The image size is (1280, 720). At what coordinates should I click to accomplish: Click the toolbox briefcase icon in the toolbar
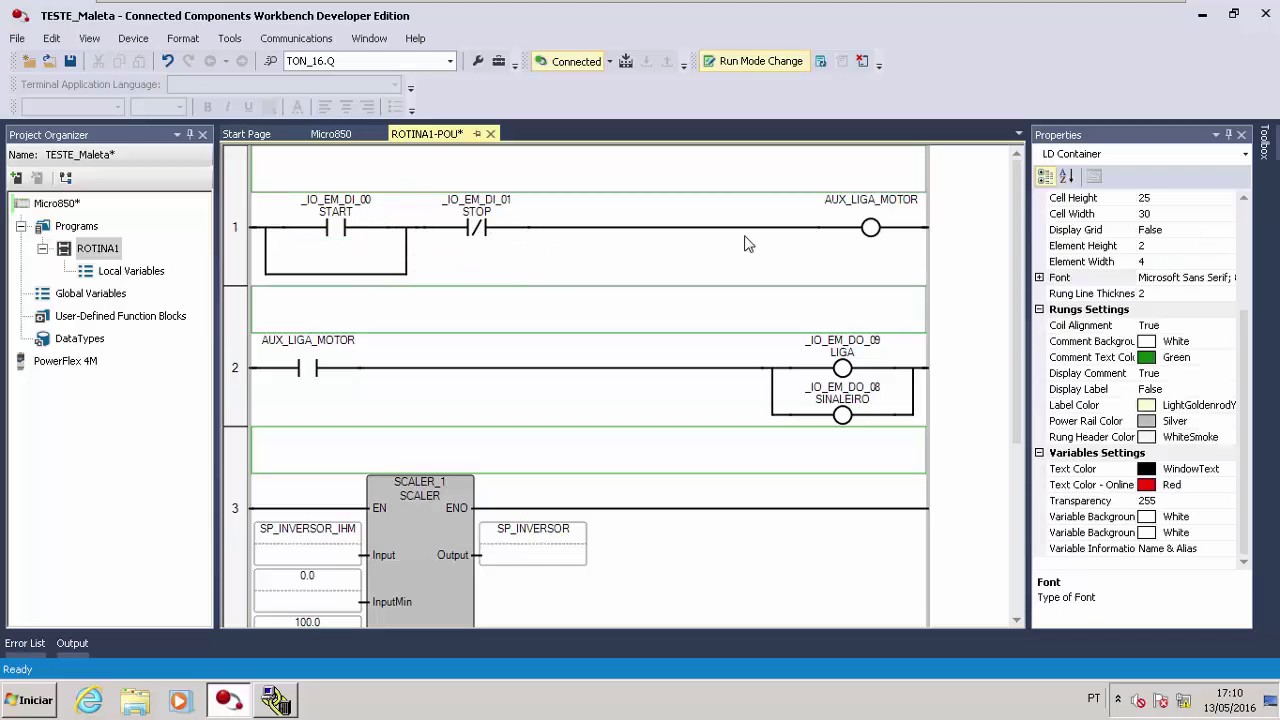tap(498, 61)
